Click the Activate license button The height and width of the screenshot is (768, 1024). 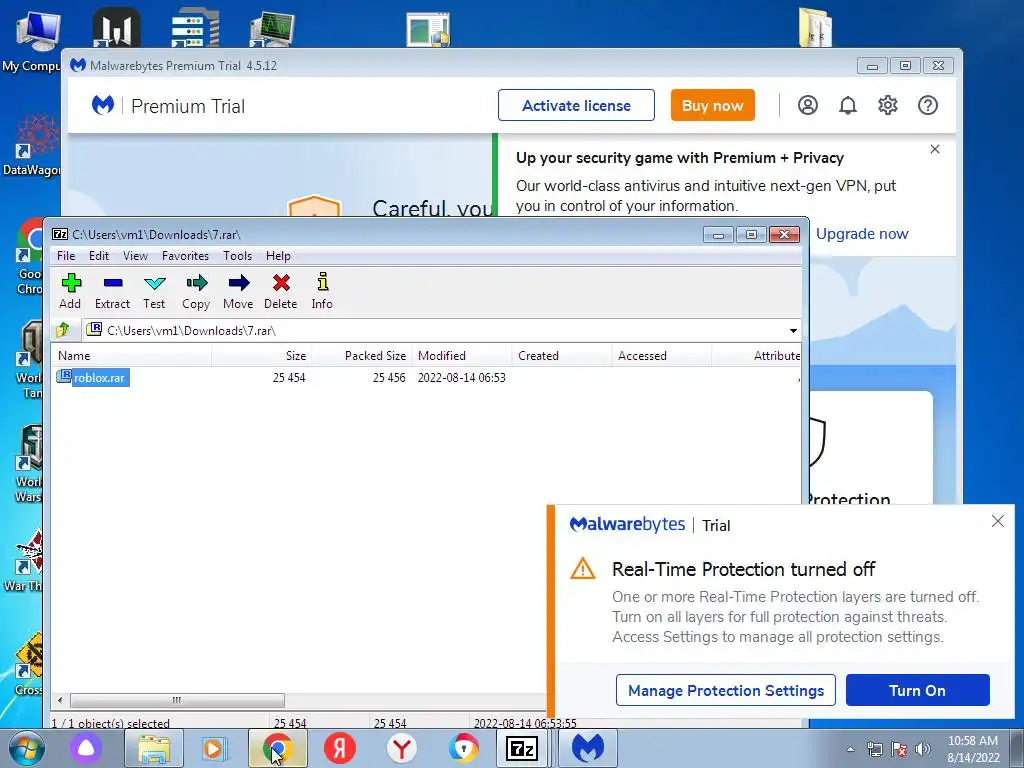tap(576, 105)
